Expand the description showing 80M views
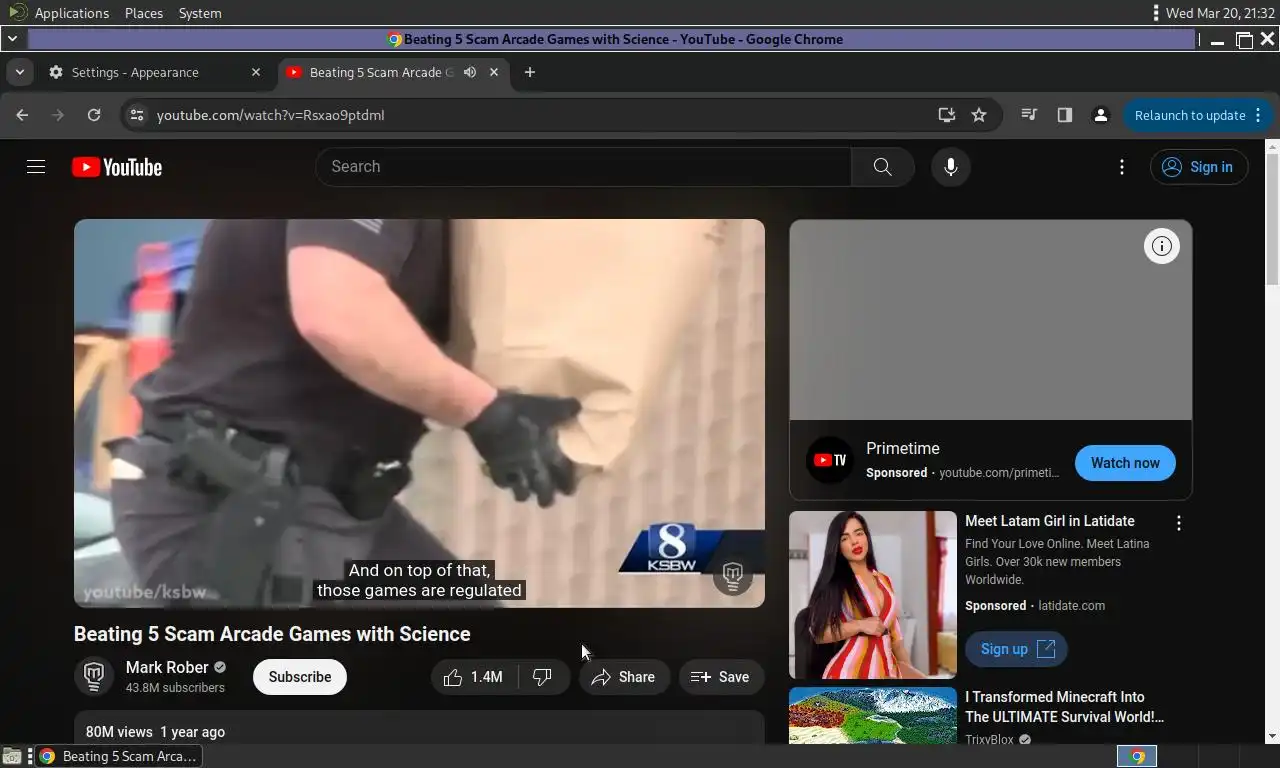The width and height of the screenshot is (1280, 768). coord(419,731)
